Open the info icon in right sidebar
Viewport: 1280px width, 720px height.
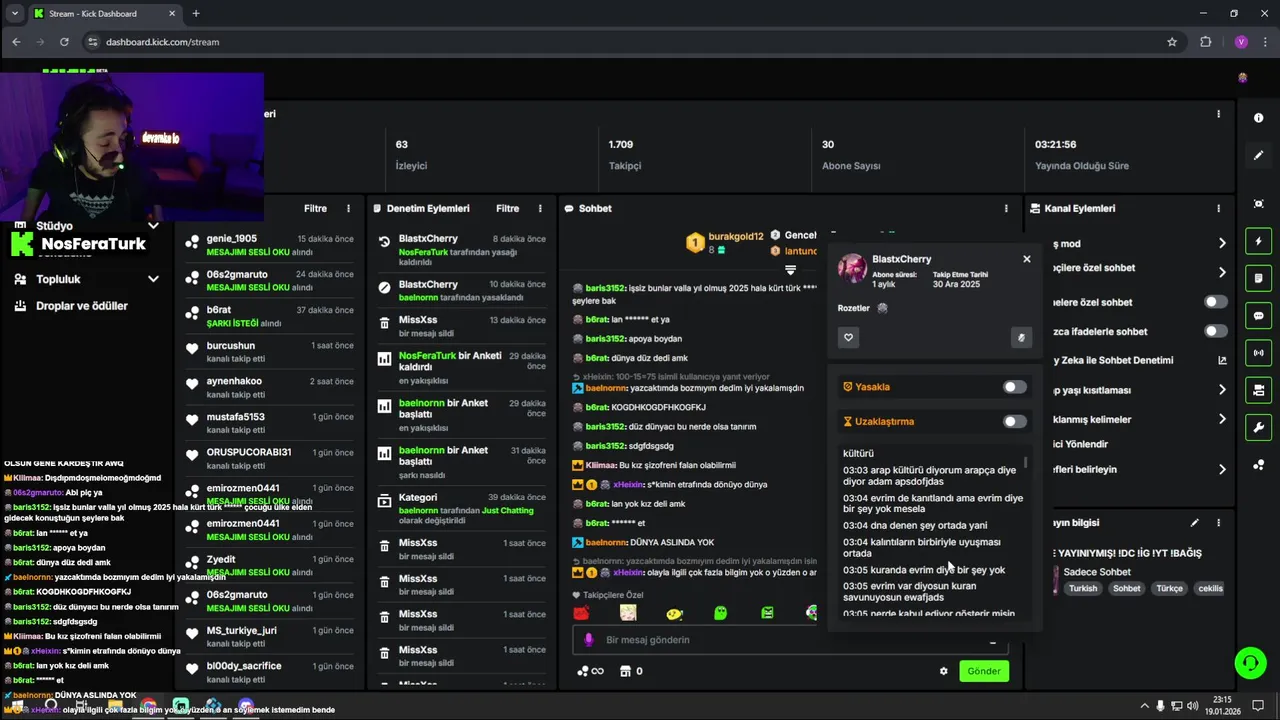[x=1258, y=118]
